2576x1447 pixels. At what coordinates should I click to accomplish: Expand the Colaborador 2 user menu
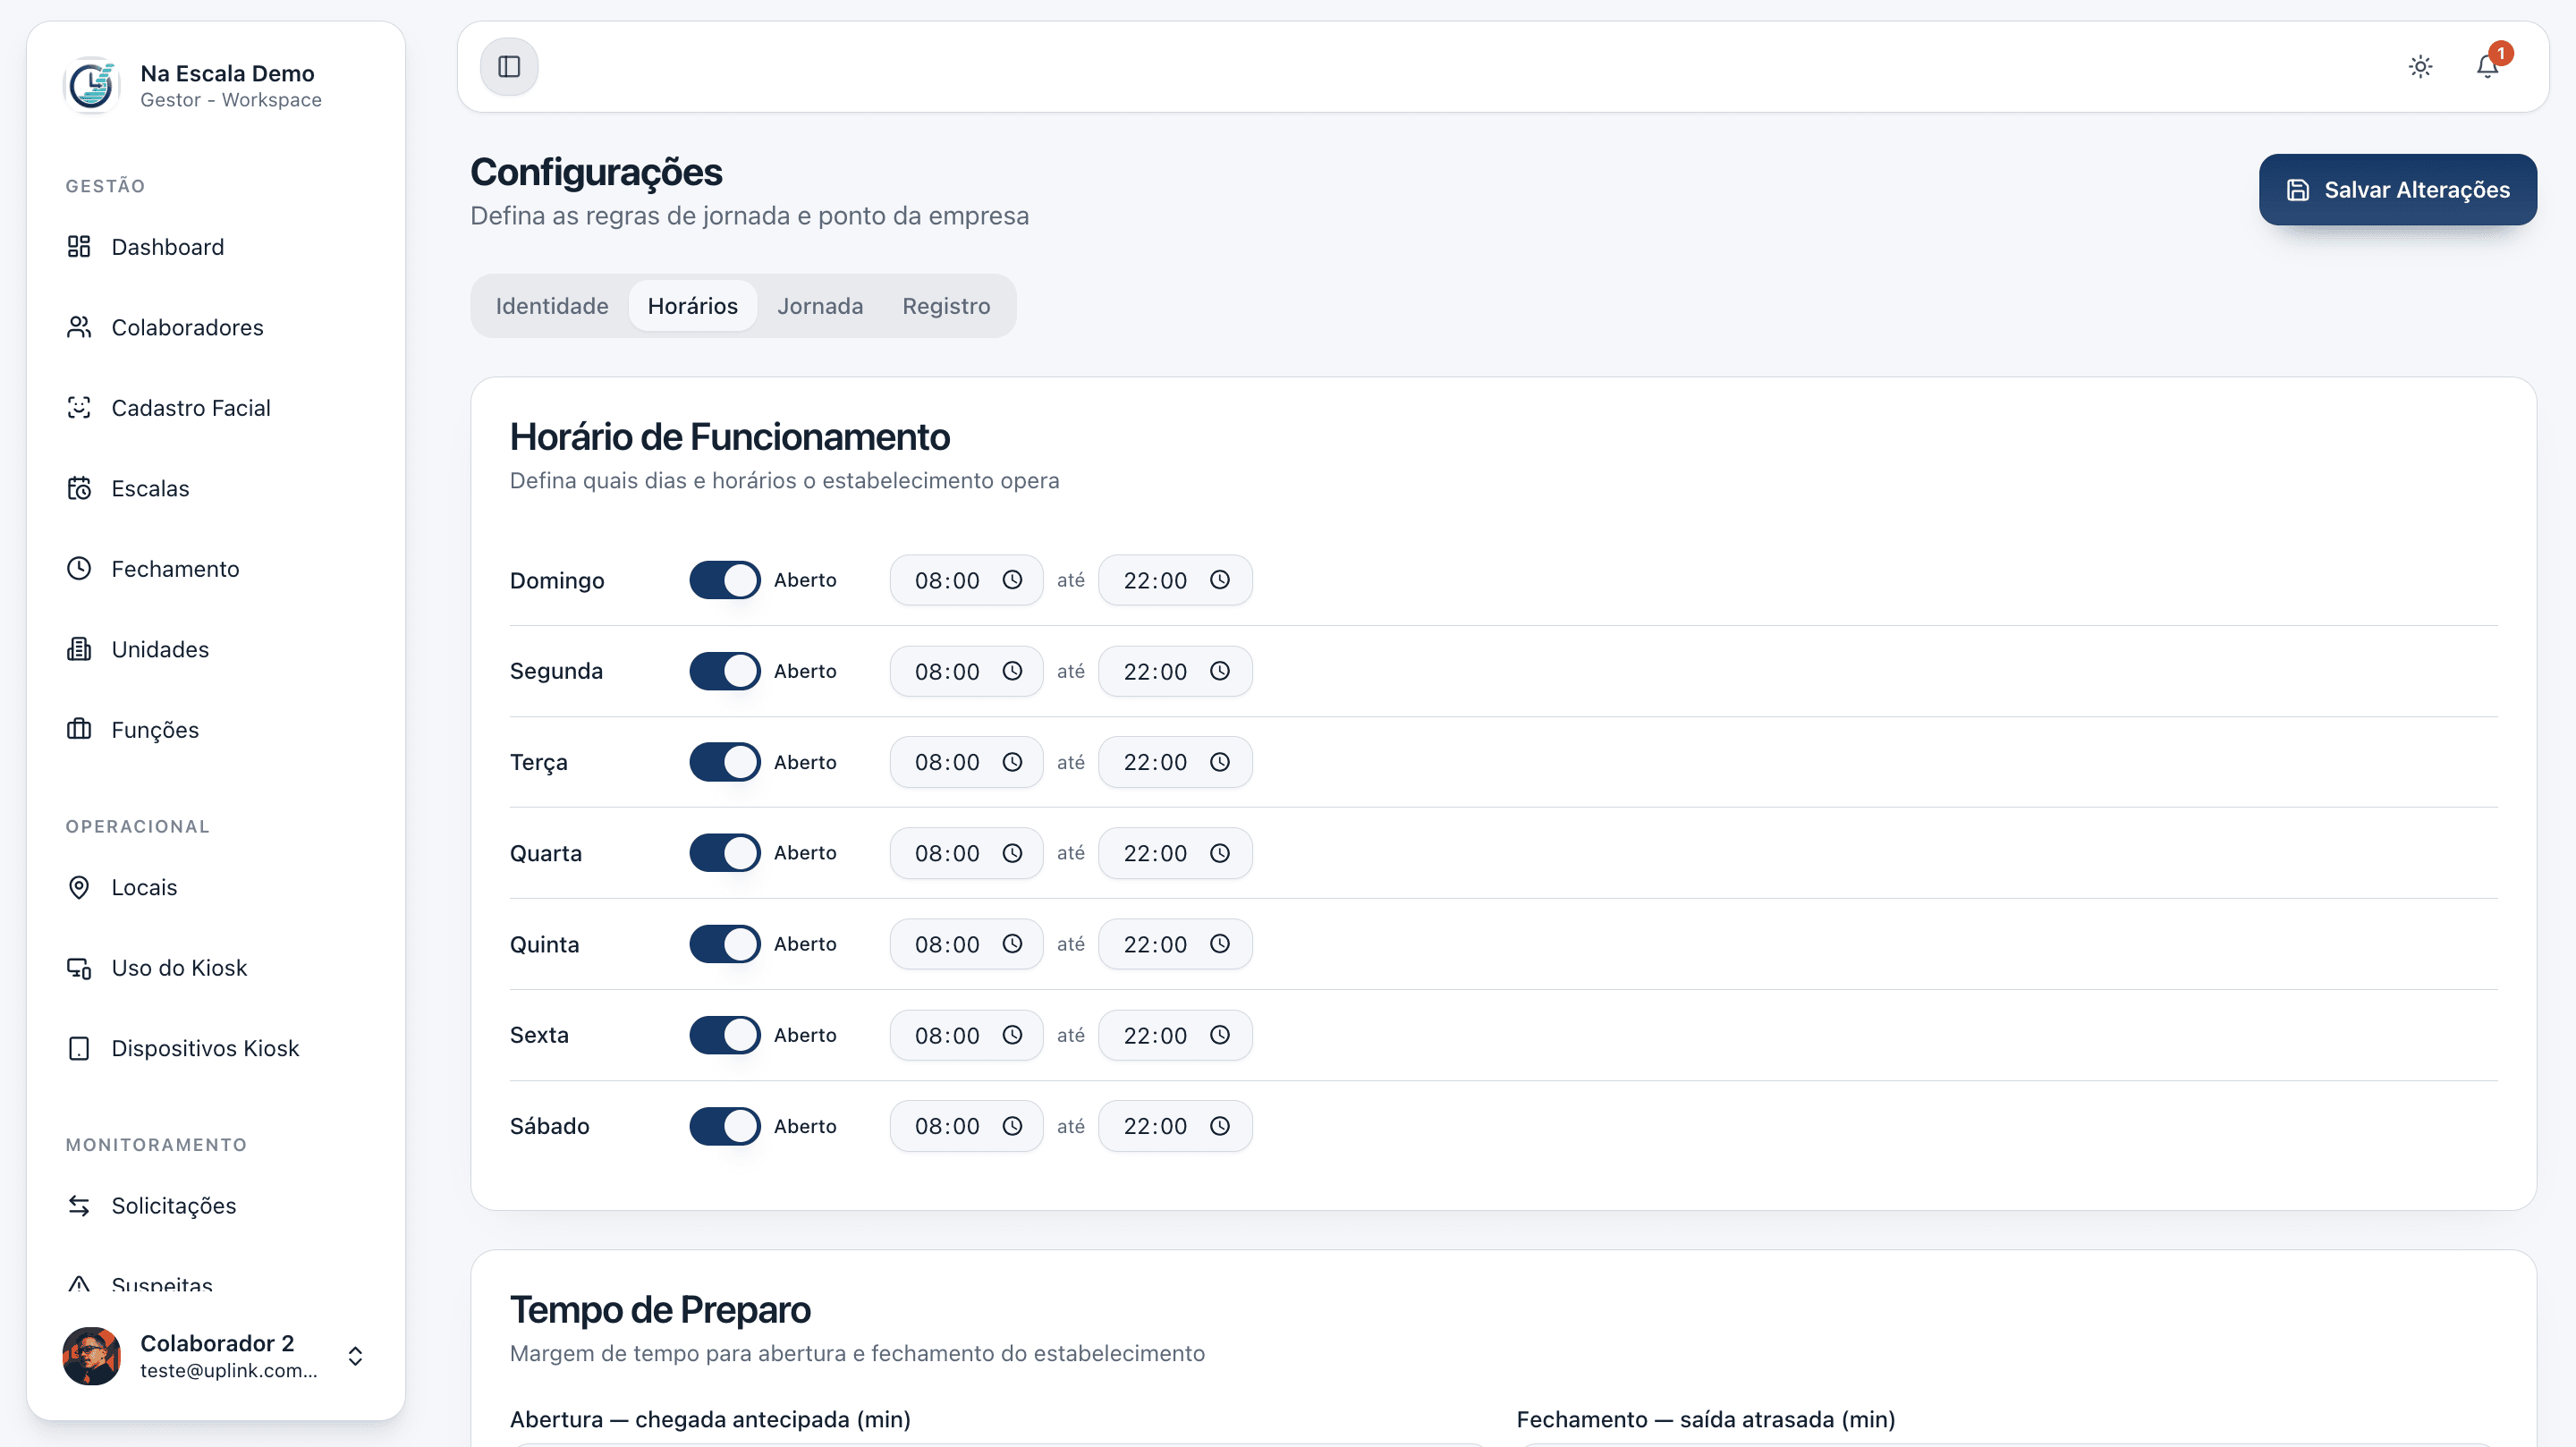tap(355, 1356)
